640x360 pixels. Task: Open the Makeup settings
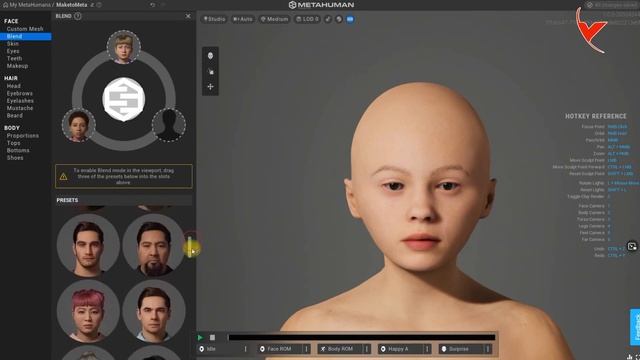[x=17, y=66]
